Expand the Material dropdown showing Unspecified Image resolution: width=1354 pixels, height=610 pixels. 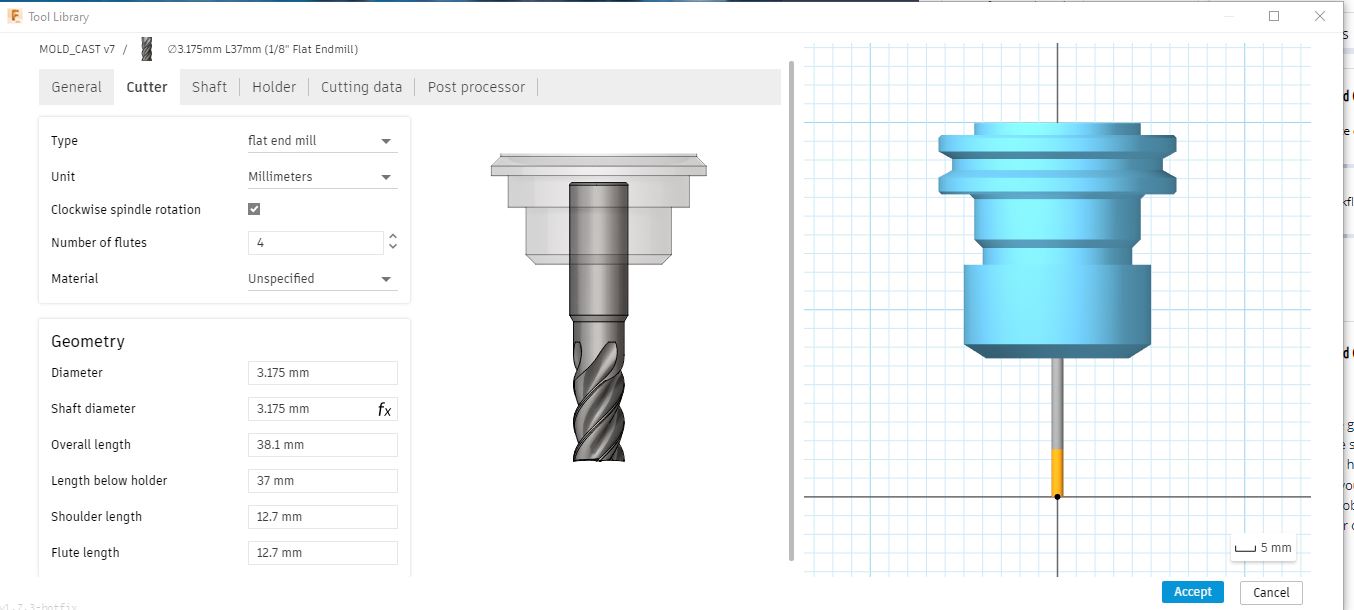[x=322, y=279]
